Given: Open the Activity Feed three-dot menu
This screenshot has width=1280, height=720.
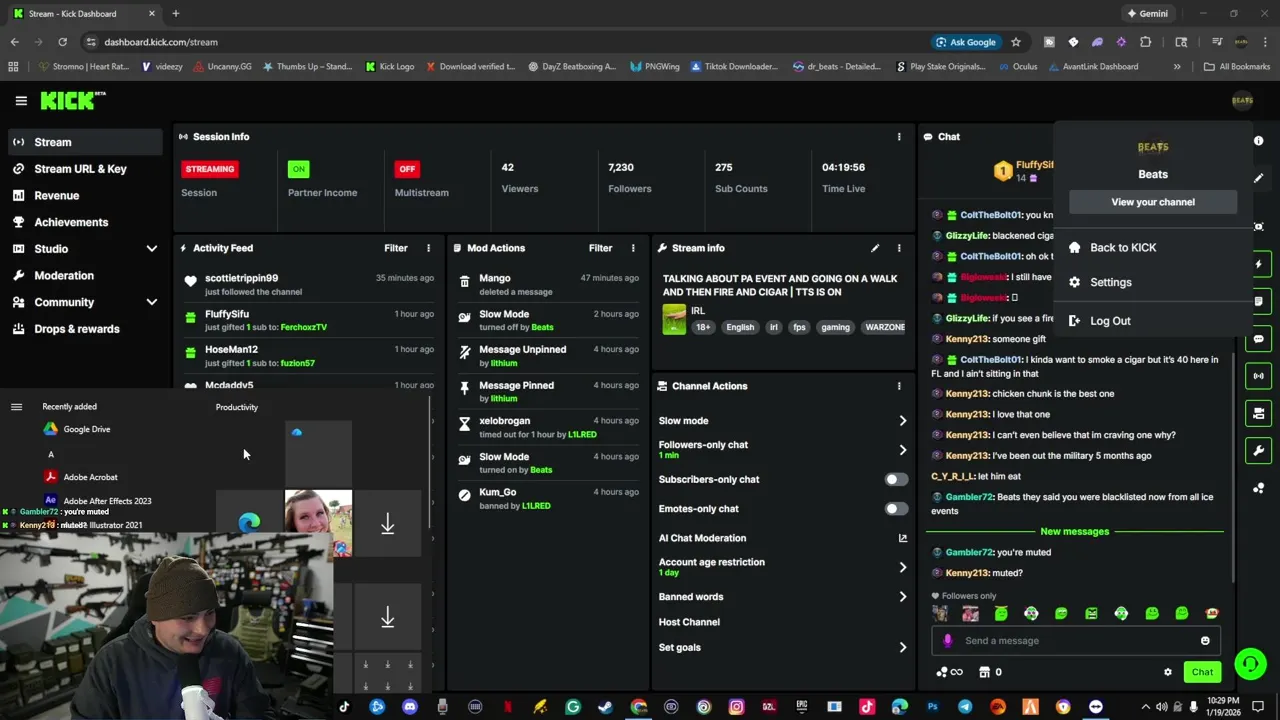Looking at the screenshot, I should tap(429, 248).
